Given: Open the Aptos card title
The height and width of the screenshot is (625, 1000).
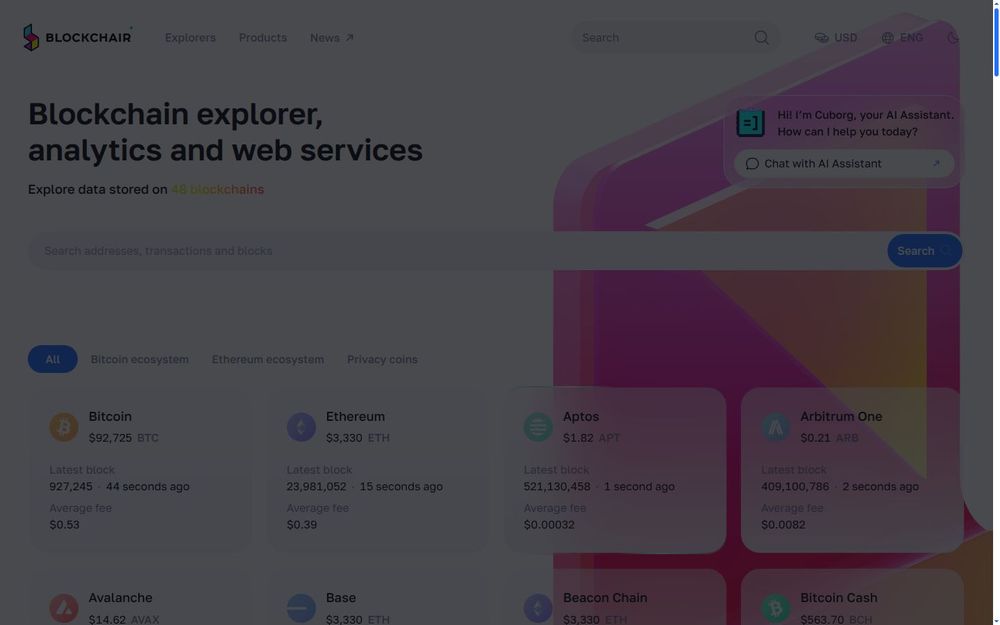Looking at the screenshot, I should pyautogui.click(x=581, y=416).
